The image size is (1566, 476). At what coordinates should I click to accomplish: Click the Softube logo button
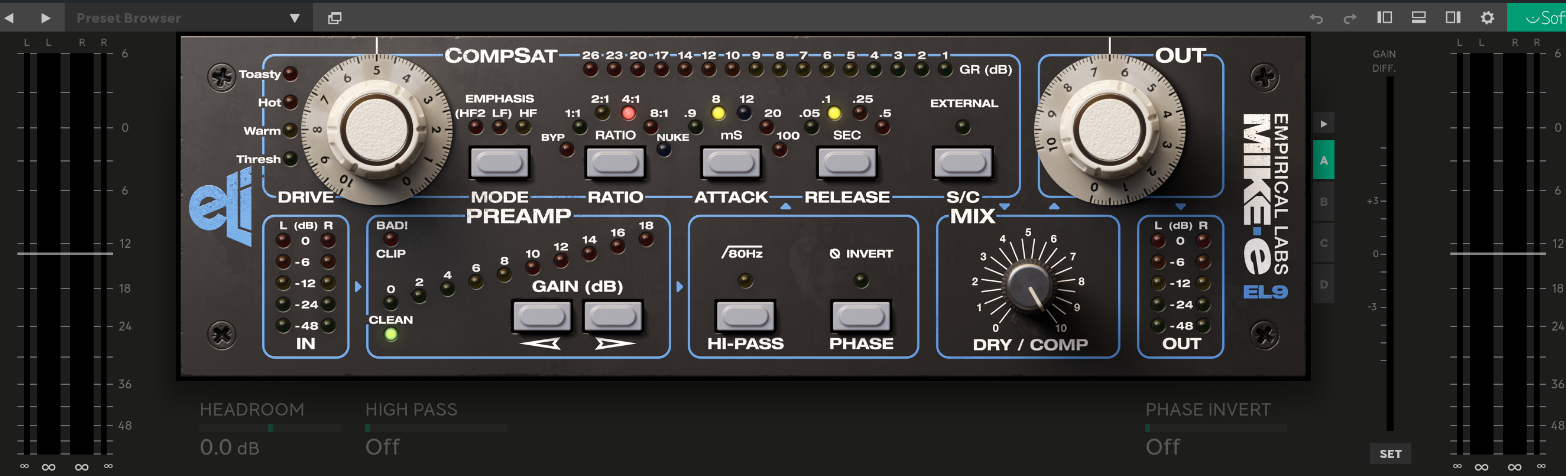(x=1536, y=17)
